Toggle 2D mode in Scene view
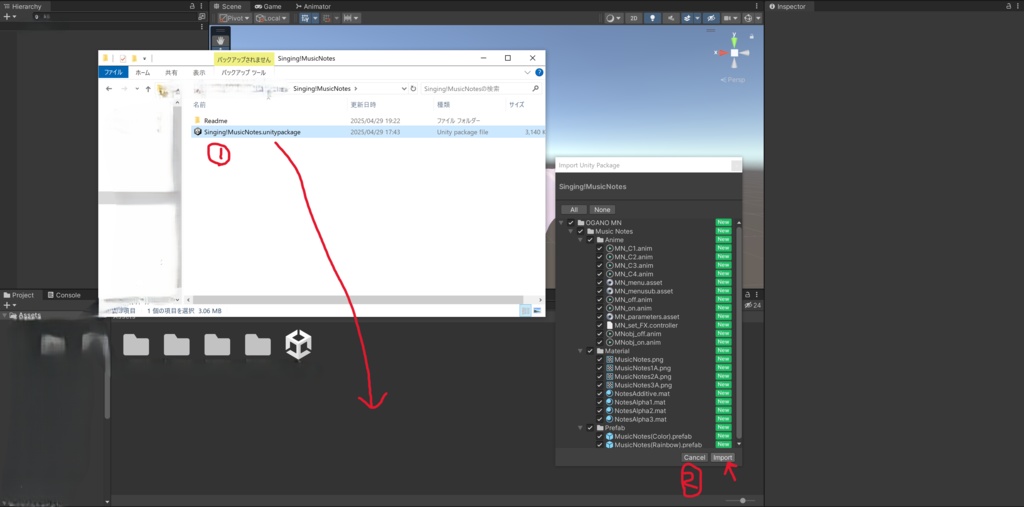Image resolution: width=1024 pixels, height=507 pixels. [633, 18]
